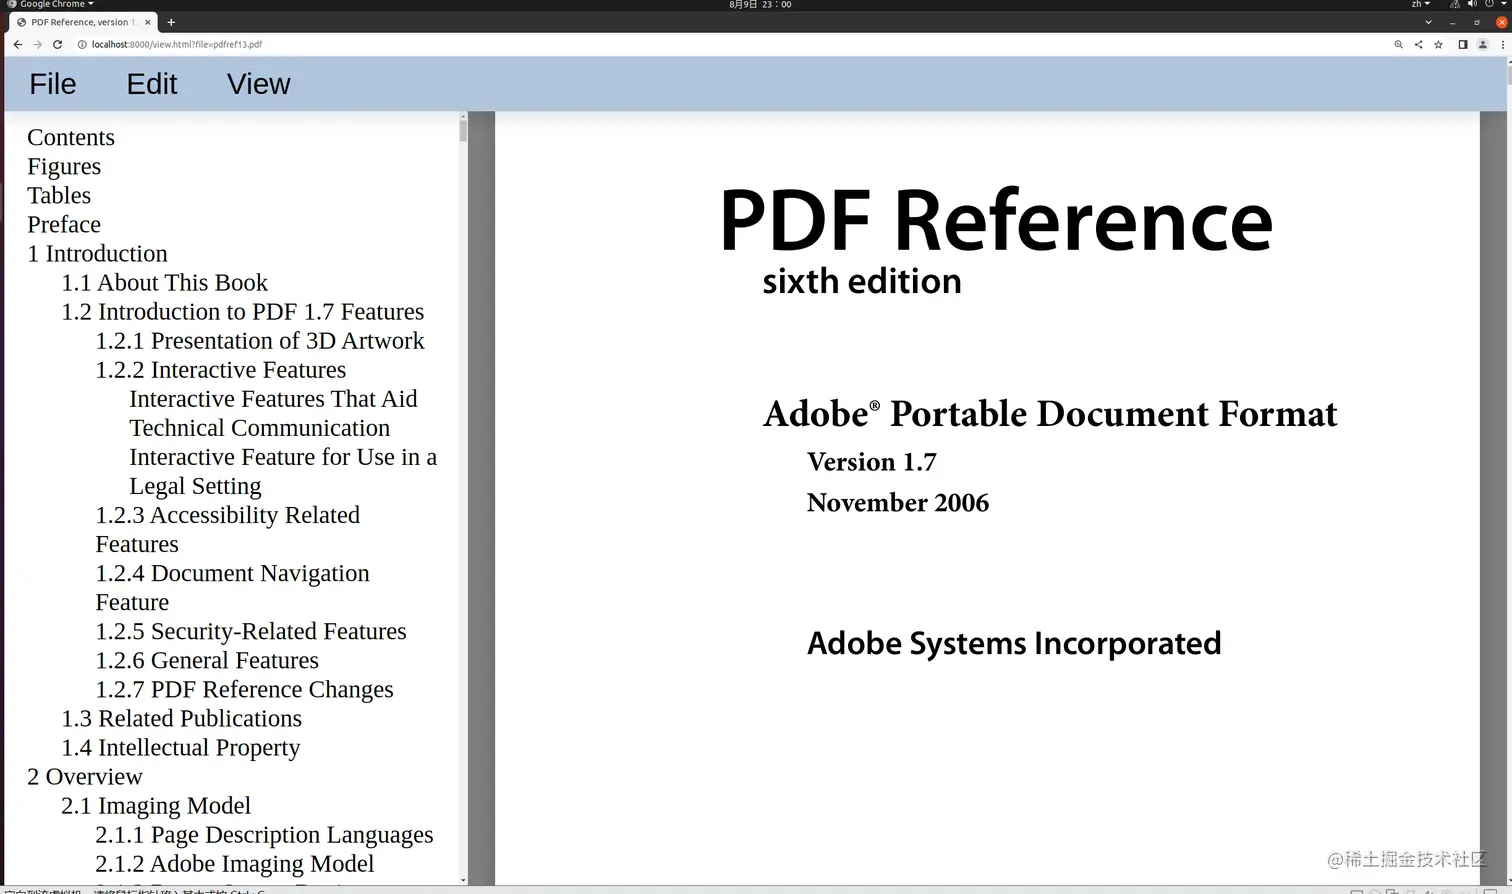
Task: Click the power icon in system tray
Action: tap(1489, 5)
